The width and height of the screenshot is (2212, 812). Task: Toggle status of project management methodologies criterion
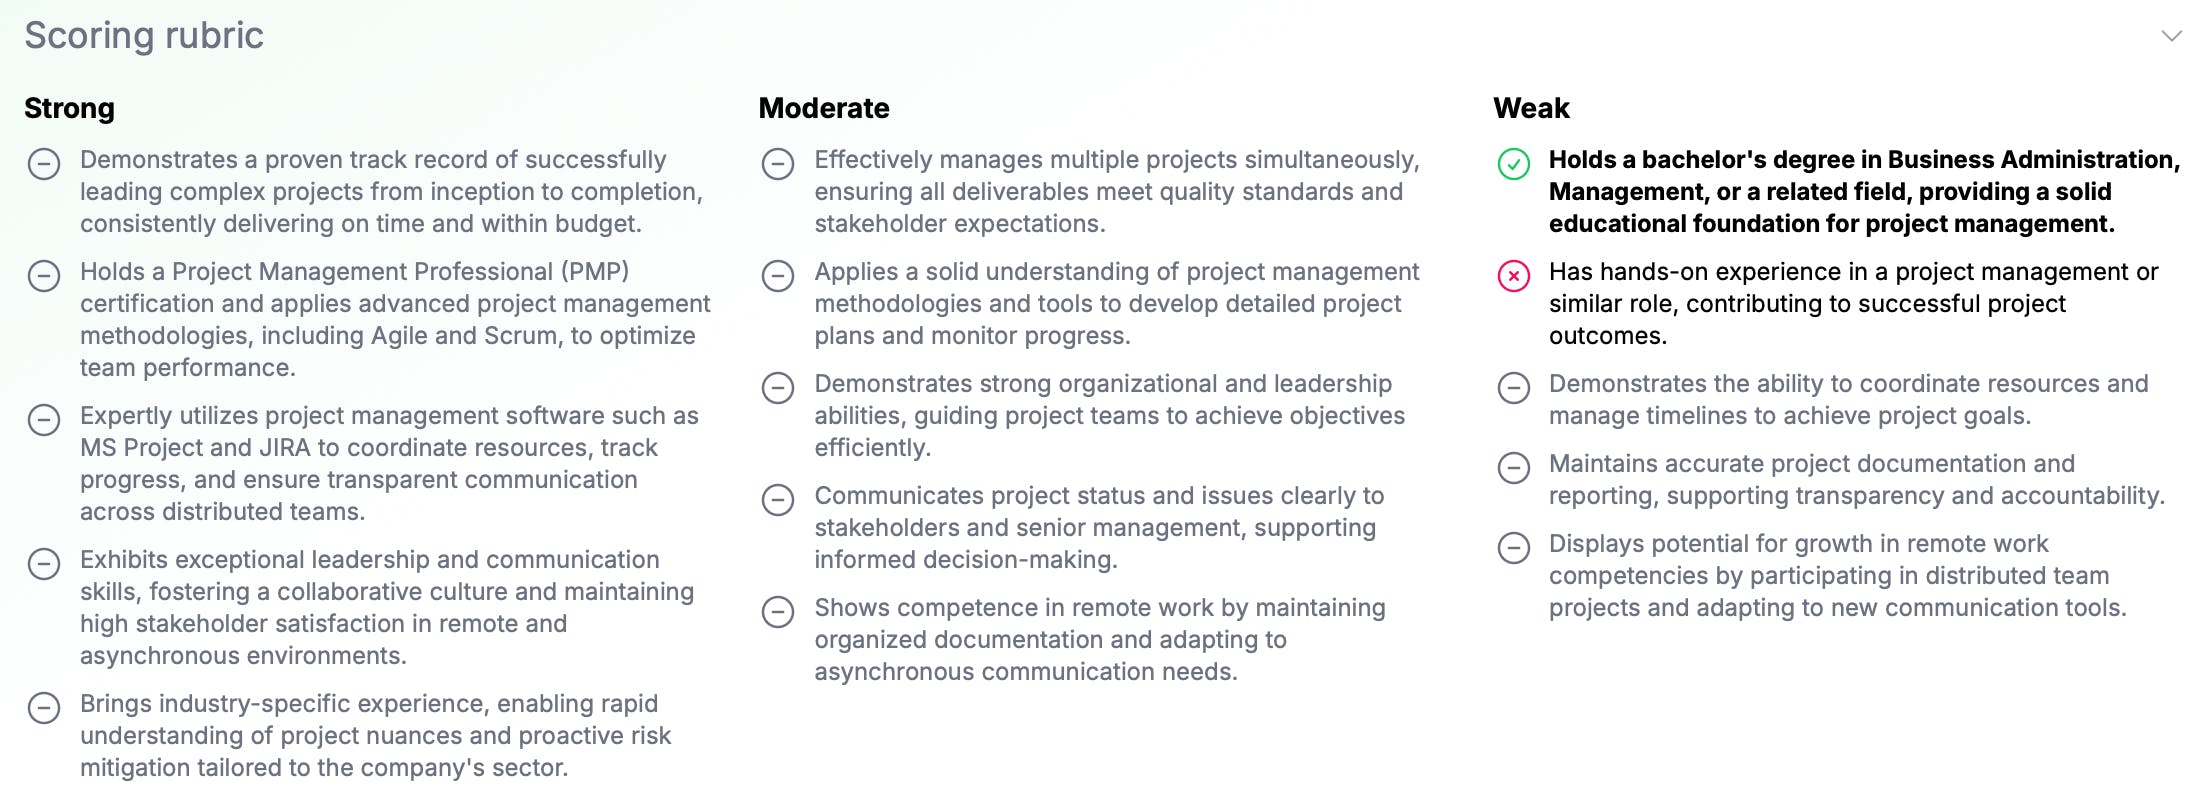pos(778,275)
